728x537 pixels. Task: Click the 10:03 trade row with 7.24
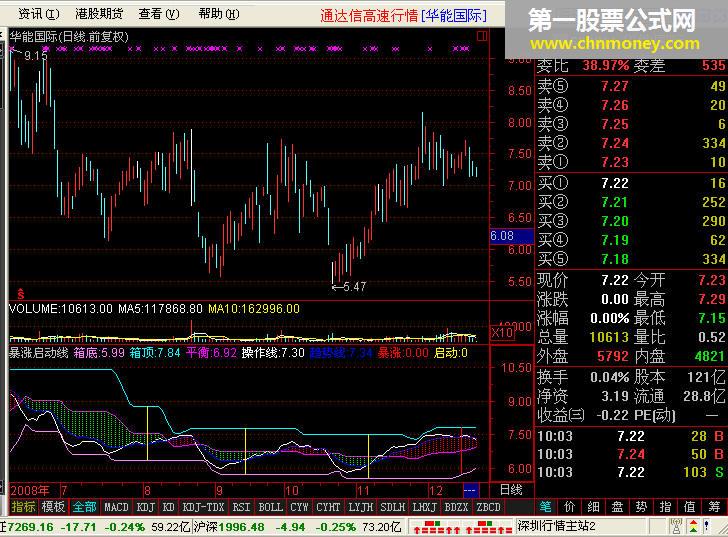pyautogui.click(x=630, y=454)
